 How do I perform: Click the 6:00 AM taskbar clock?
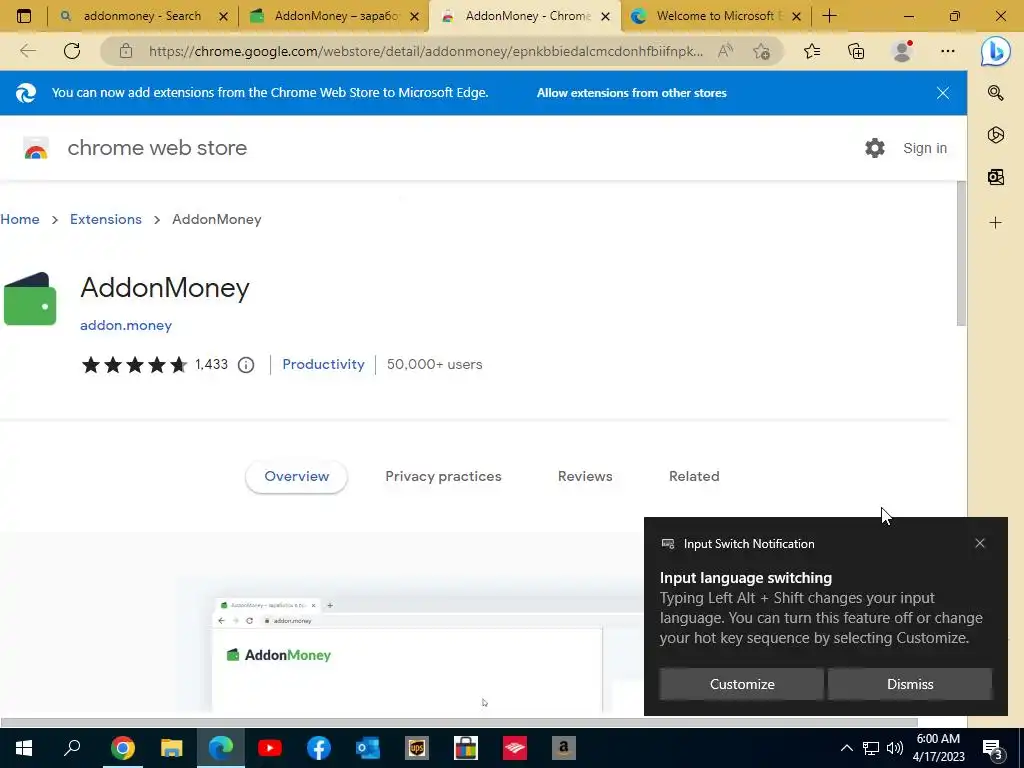click(938, 748)
